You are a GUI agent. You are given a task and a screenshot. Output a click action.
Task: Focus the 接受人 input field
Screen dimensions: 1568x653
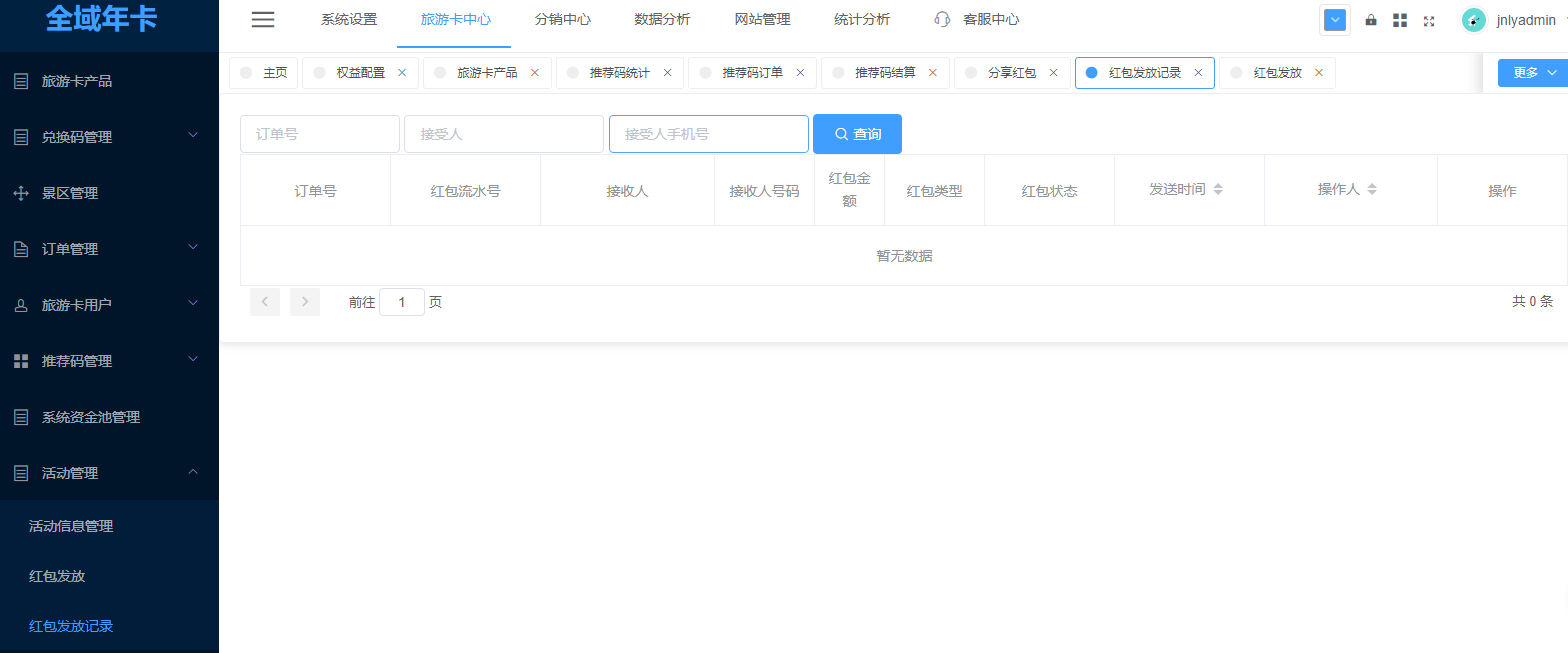click(x=504, y=134)
